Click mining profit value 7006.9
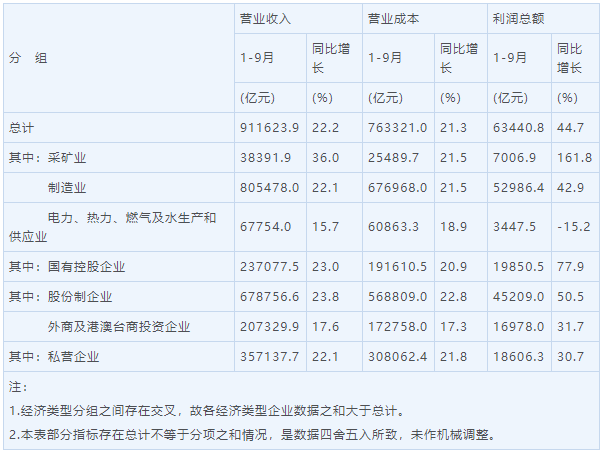602x453 pixels. (514, 157)
